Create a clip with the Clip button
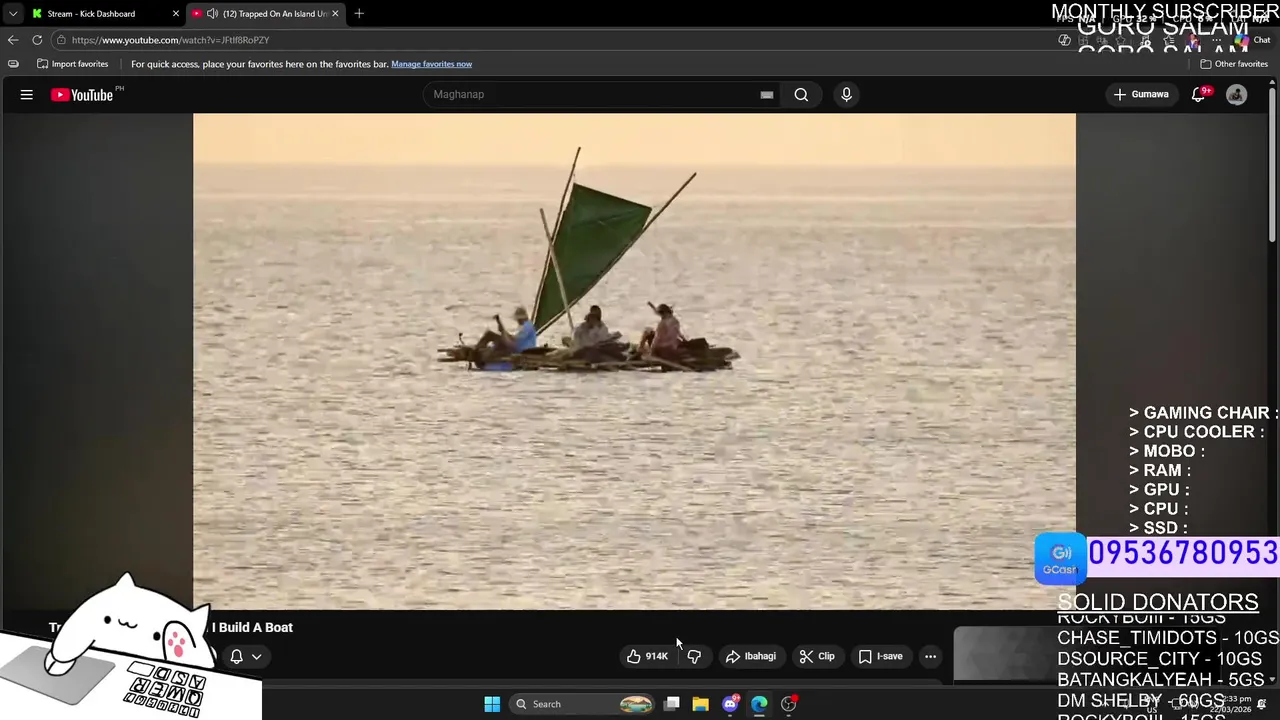This screenshot has width=1280, height=720. tap(817, 657)
